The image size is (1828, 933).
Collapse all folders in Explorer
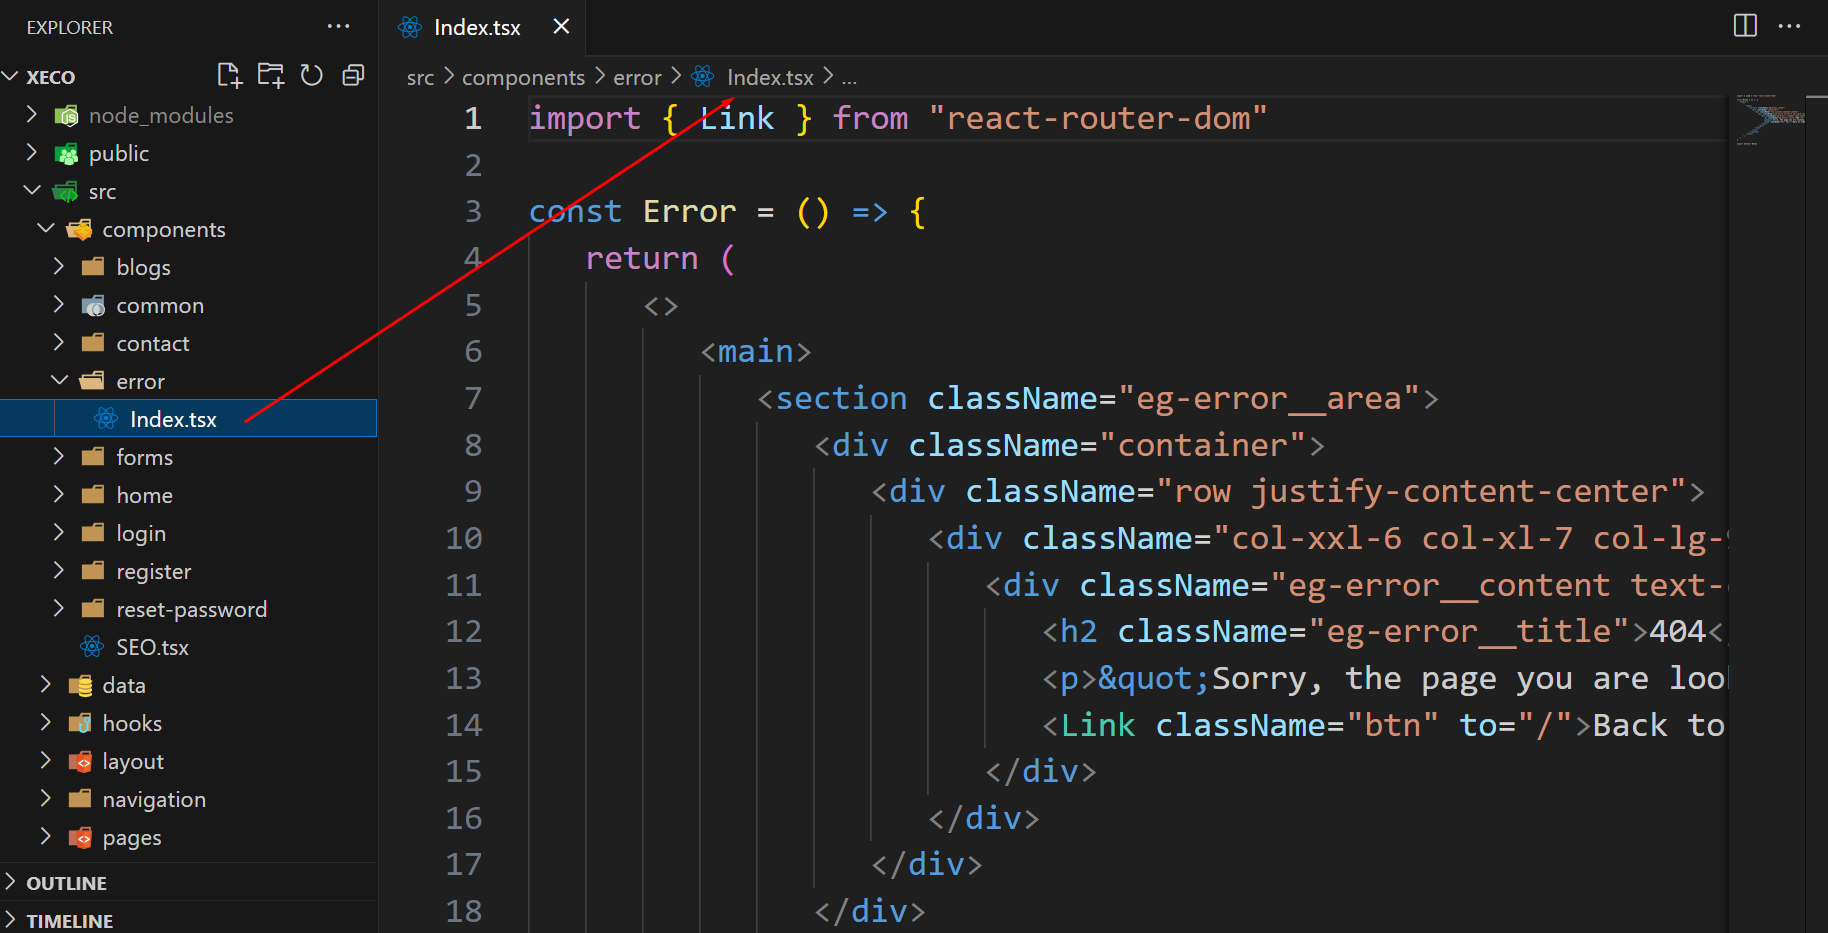(353, 75)
